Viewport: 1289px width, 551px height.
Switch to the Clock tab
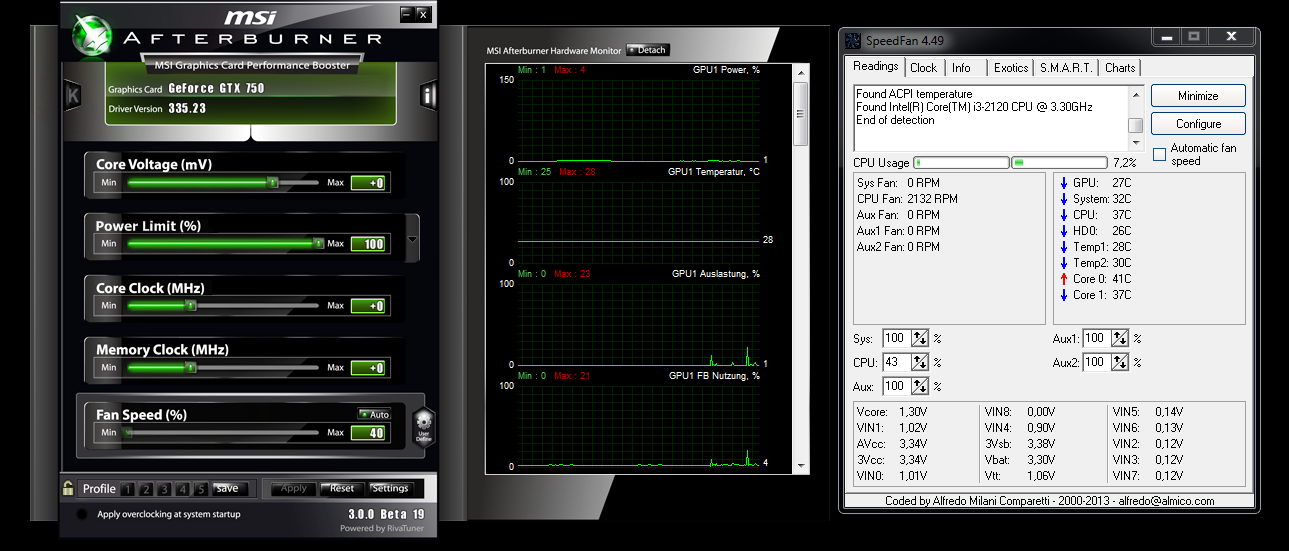[923, 68]
